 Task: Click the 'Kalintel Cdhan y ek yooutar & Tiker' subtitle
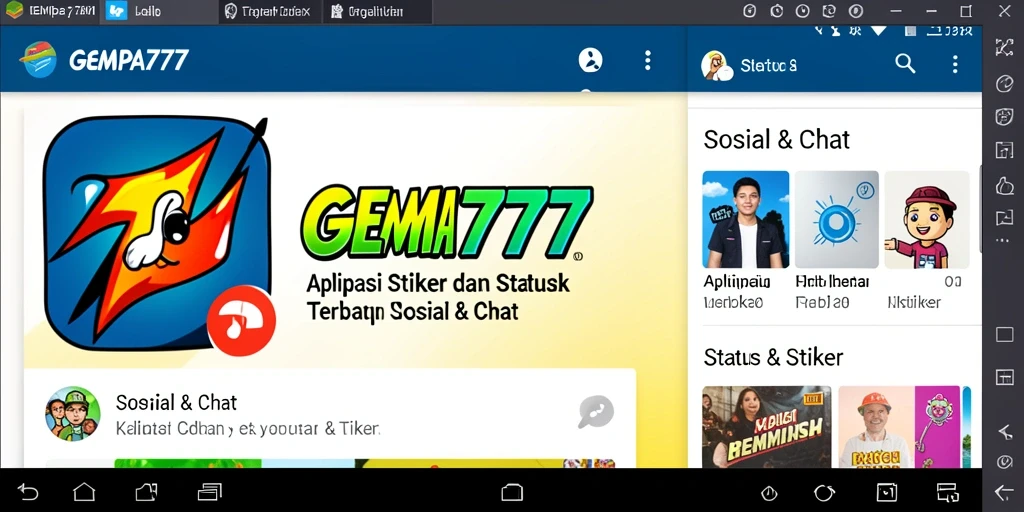point(248,429)
